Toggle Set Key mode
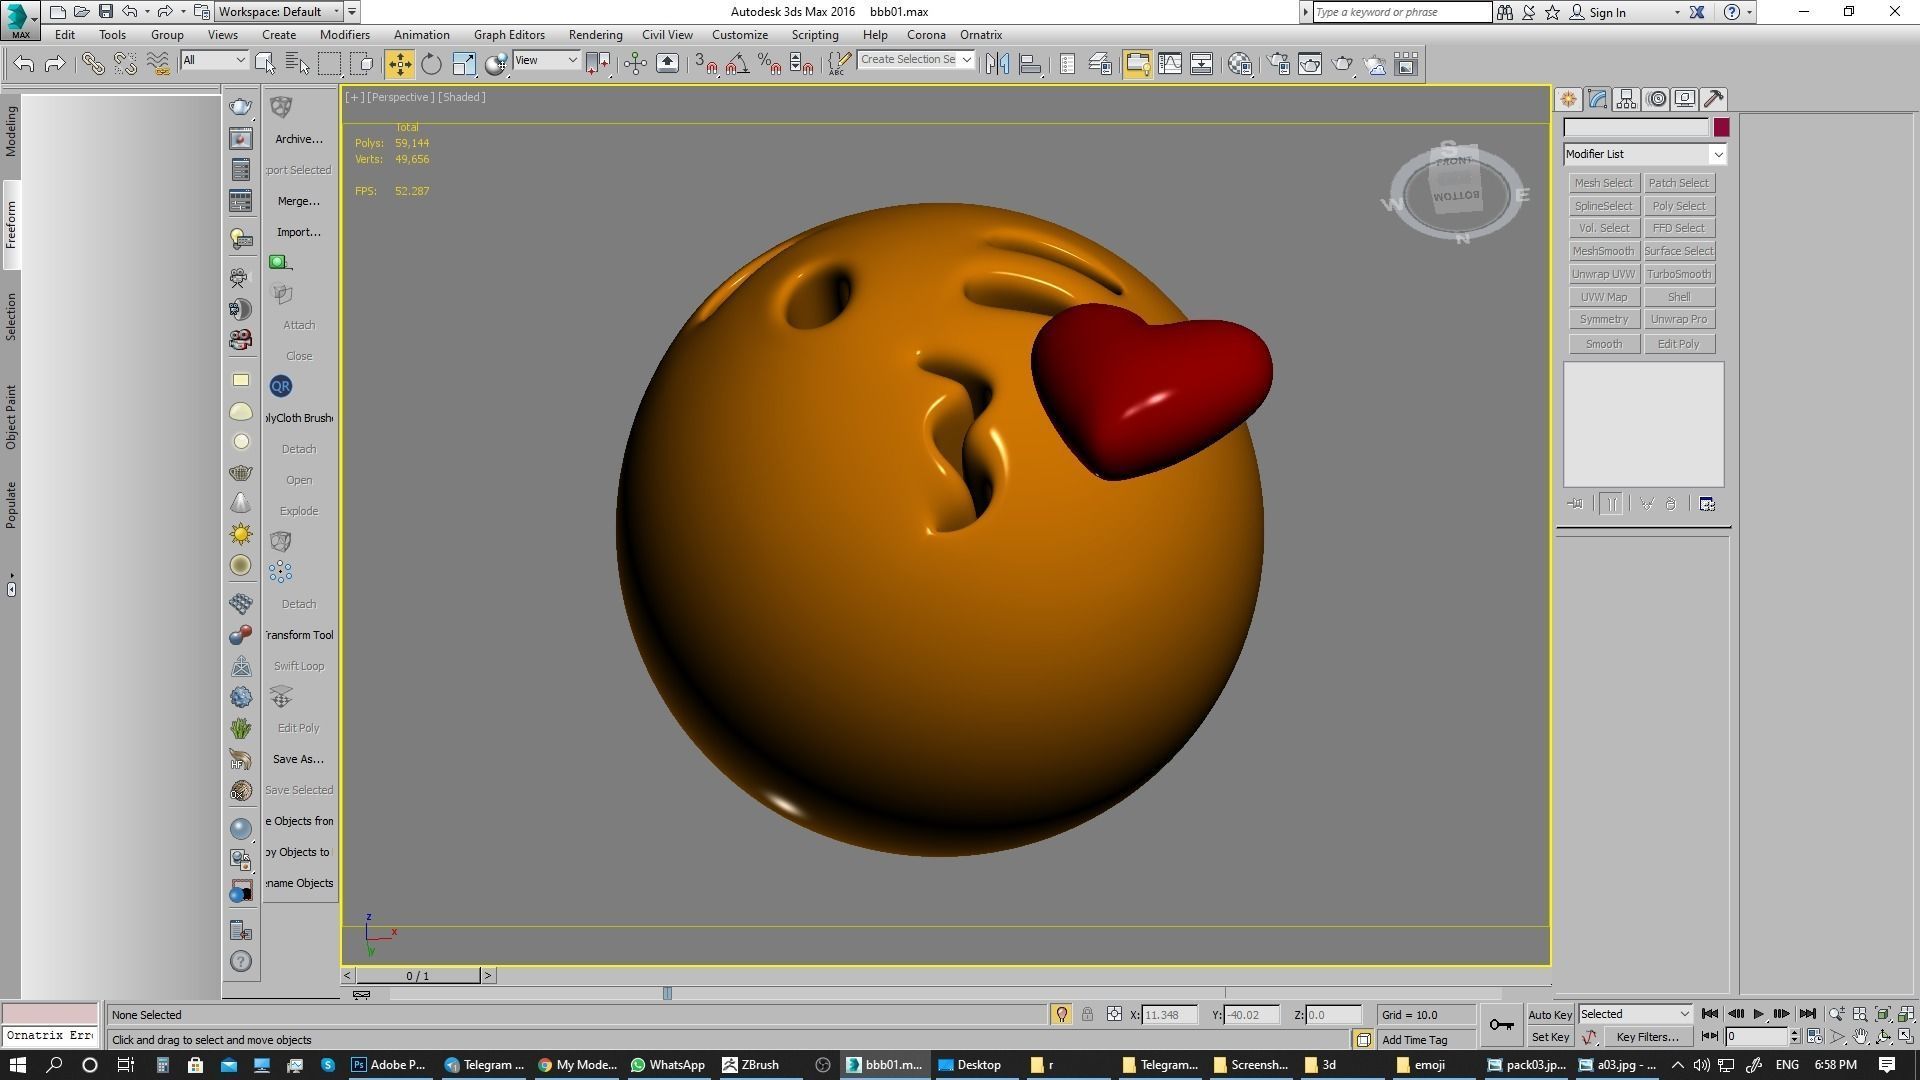Screen dimensions: 1920x1080 click(1550, 1037)
